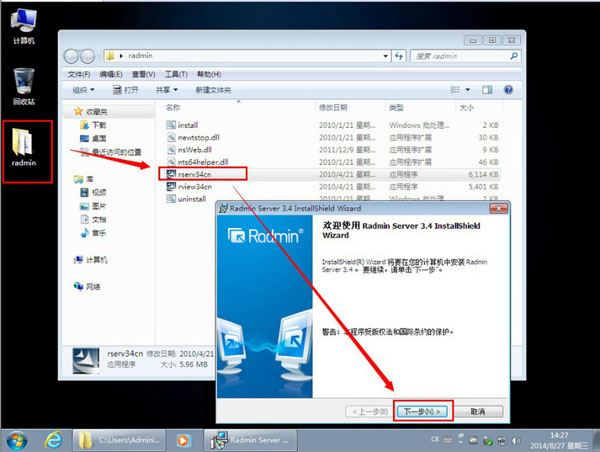Click the refresh button beside address bar
600x452 pixels.
[399, 56]
